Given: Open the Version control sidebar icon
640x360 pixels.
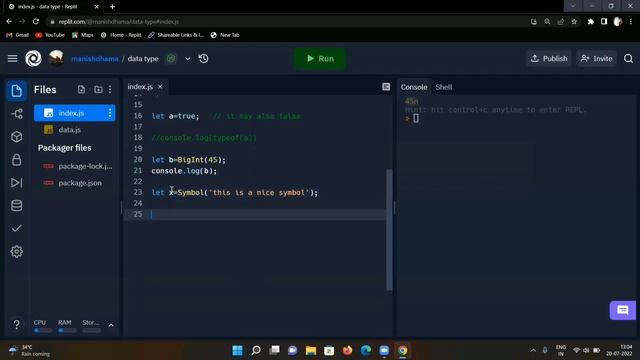Looking at the screenshot, I should (16, 113).
